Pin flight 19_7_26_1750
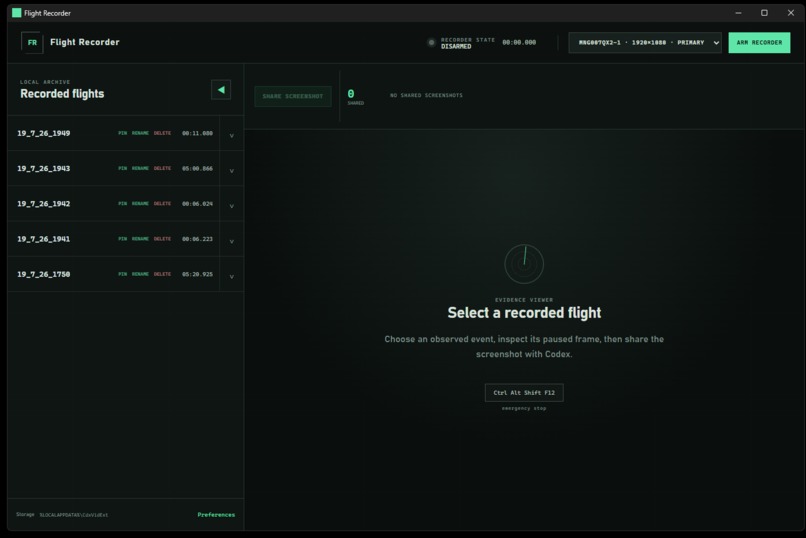 tap(122, 274)
